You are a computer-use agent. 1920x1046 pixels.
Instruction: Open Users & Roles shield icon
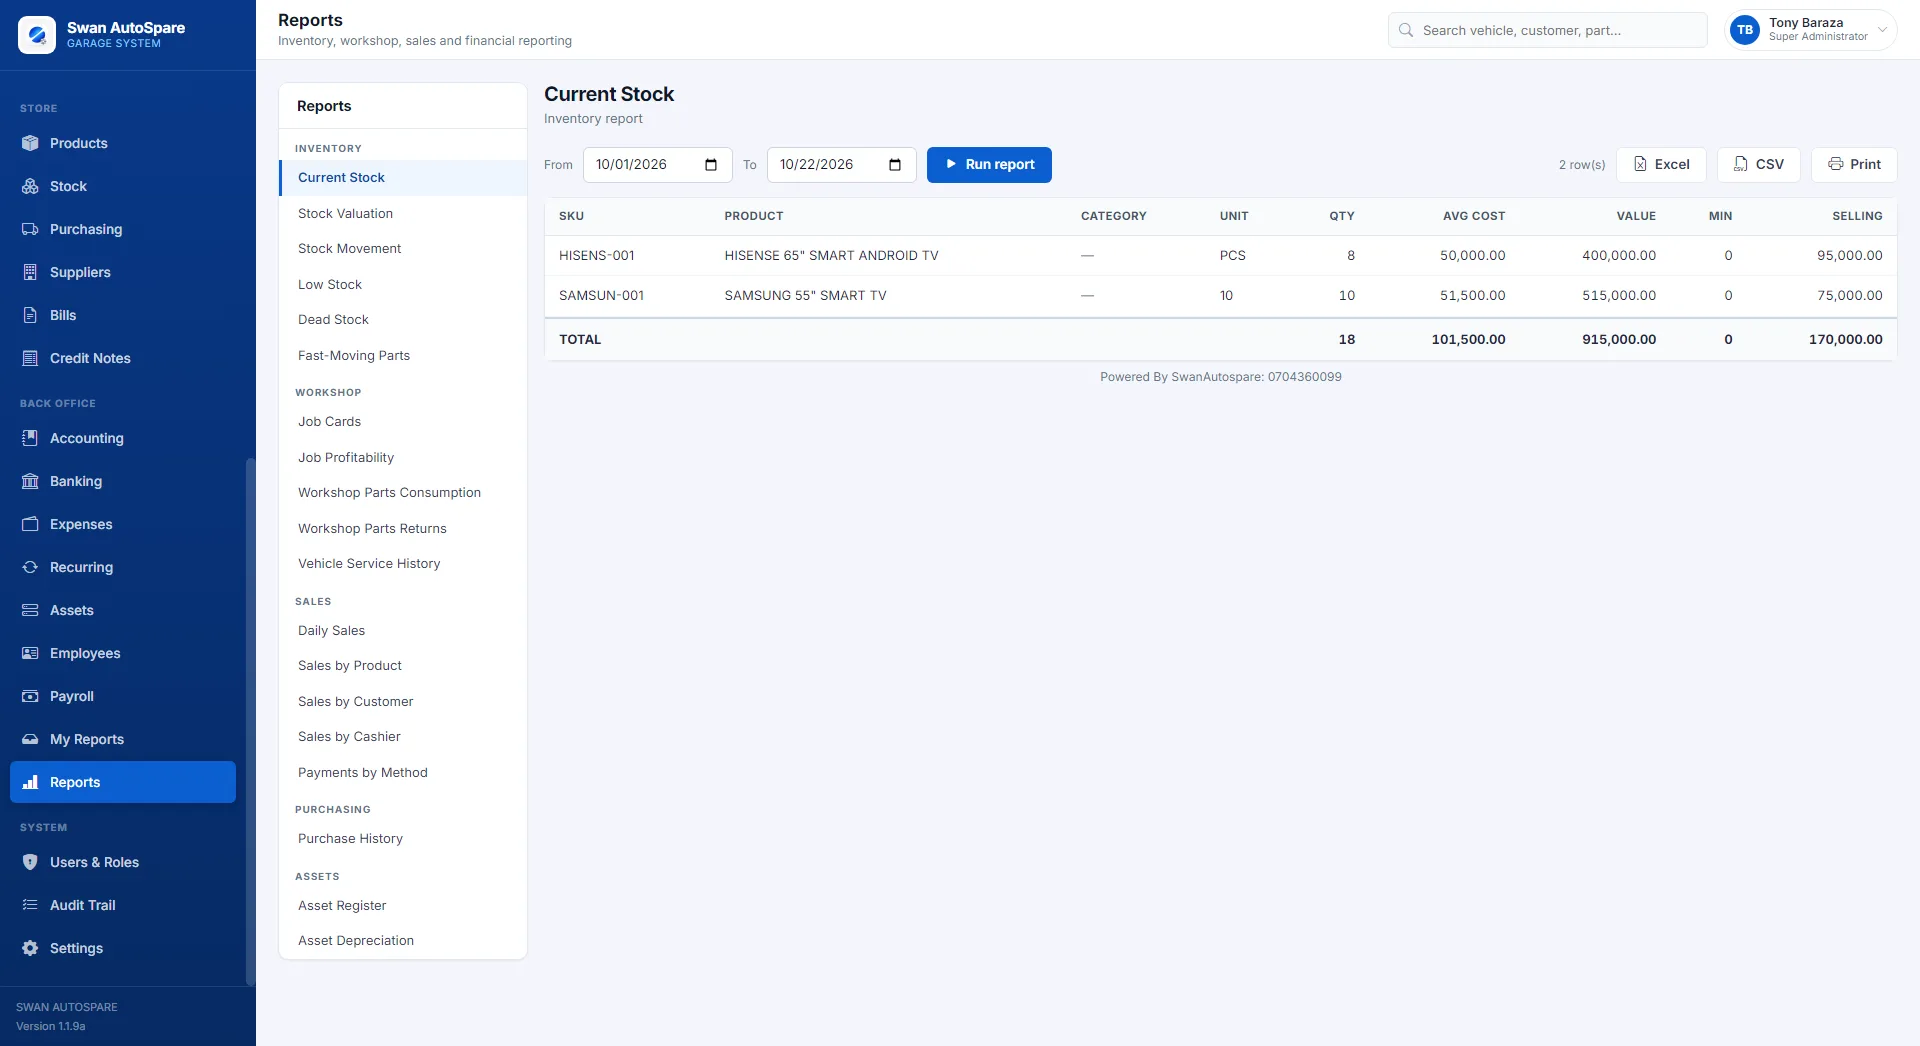tap(30, 862)
